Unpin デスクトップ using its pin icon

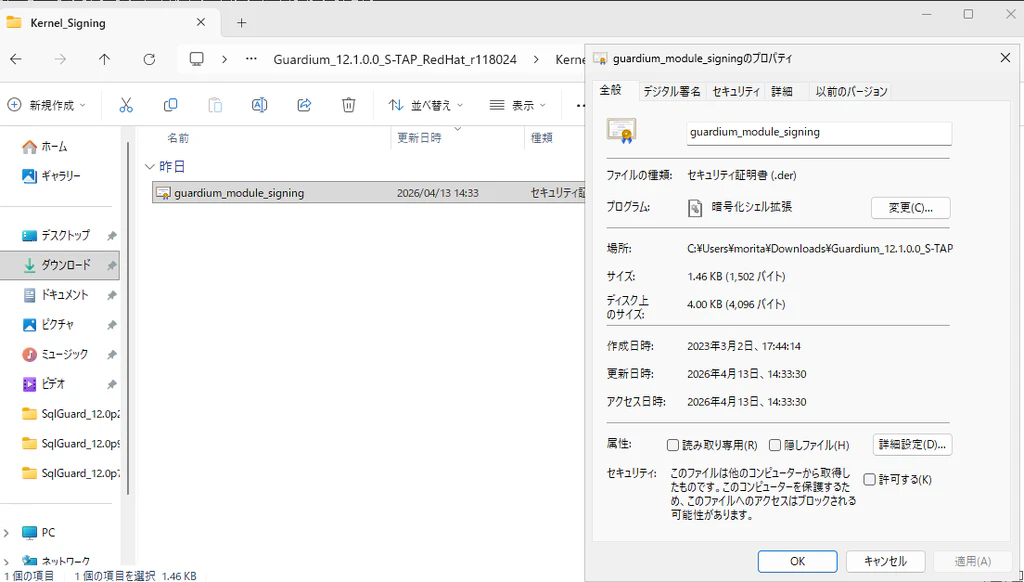[112, 235]
